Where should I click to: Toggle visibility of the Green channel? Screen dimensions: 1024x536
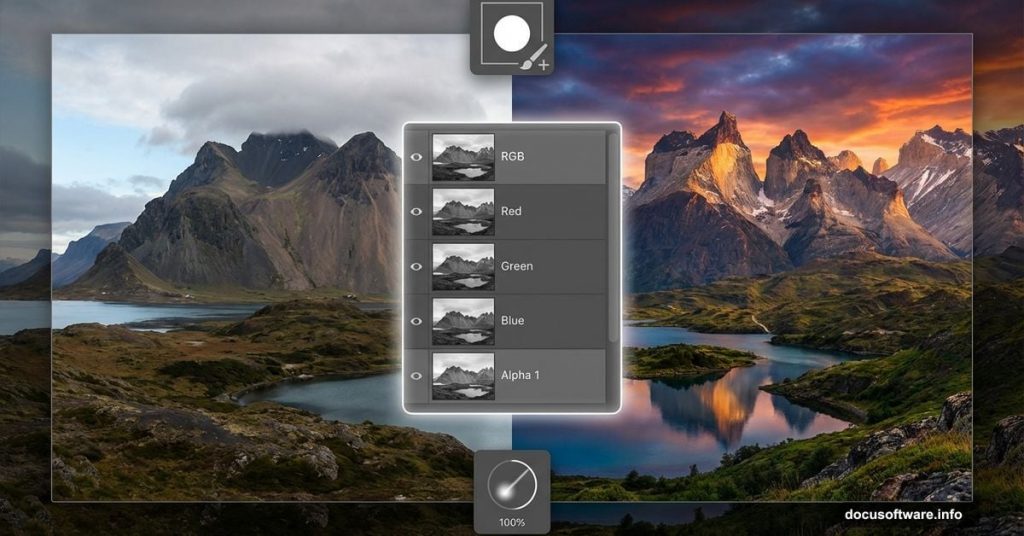coord(417,266)
